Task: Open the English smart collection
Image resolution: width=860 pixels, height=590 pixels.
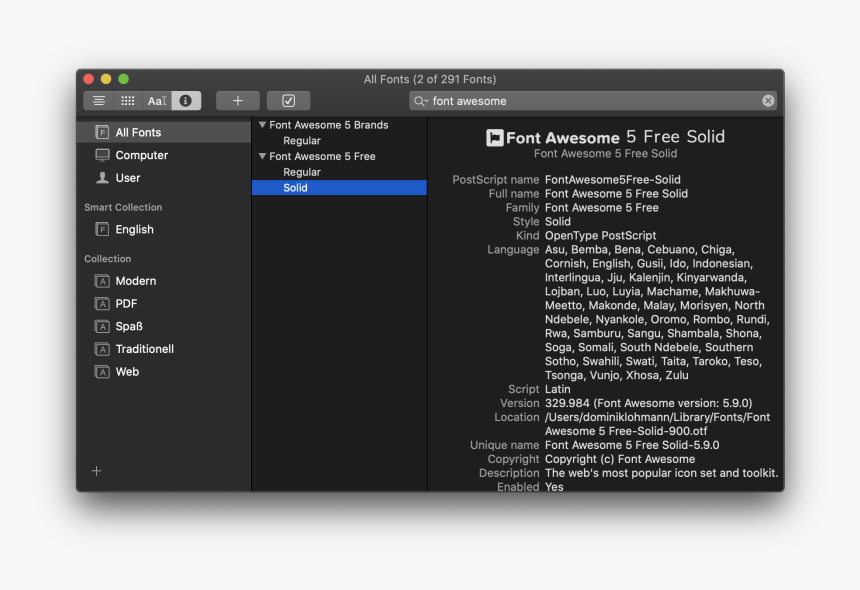Action: (163, 229)
